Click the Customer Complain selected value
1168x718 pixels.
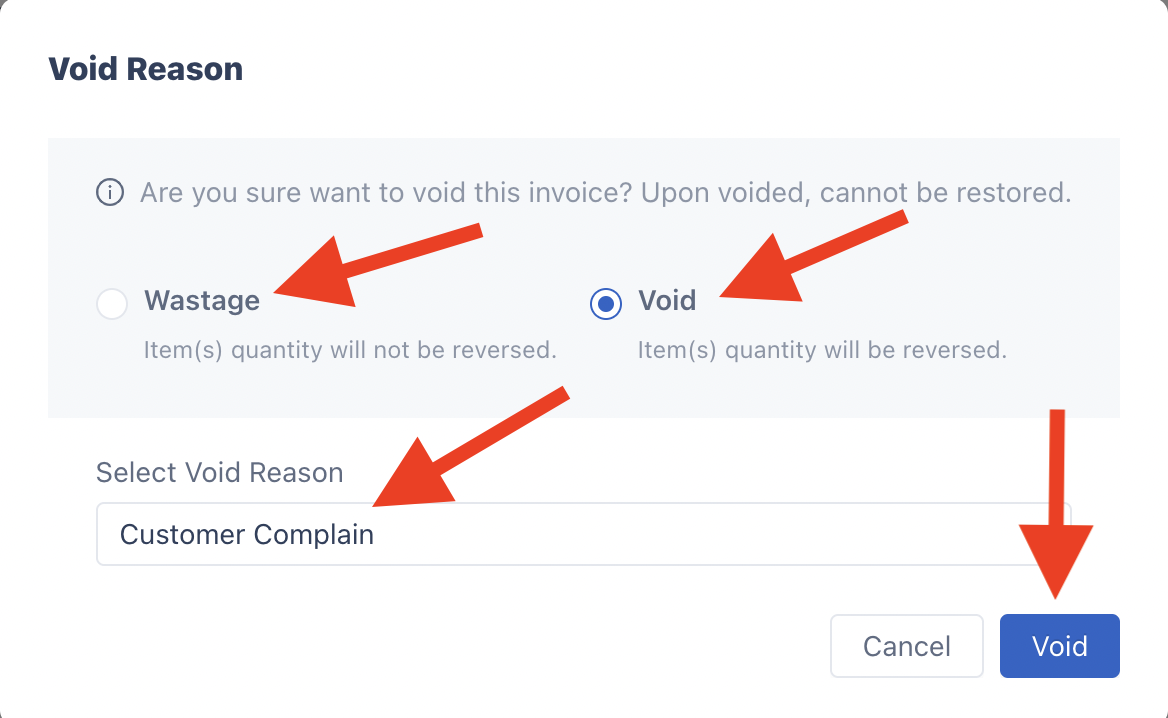click(247, 534)
